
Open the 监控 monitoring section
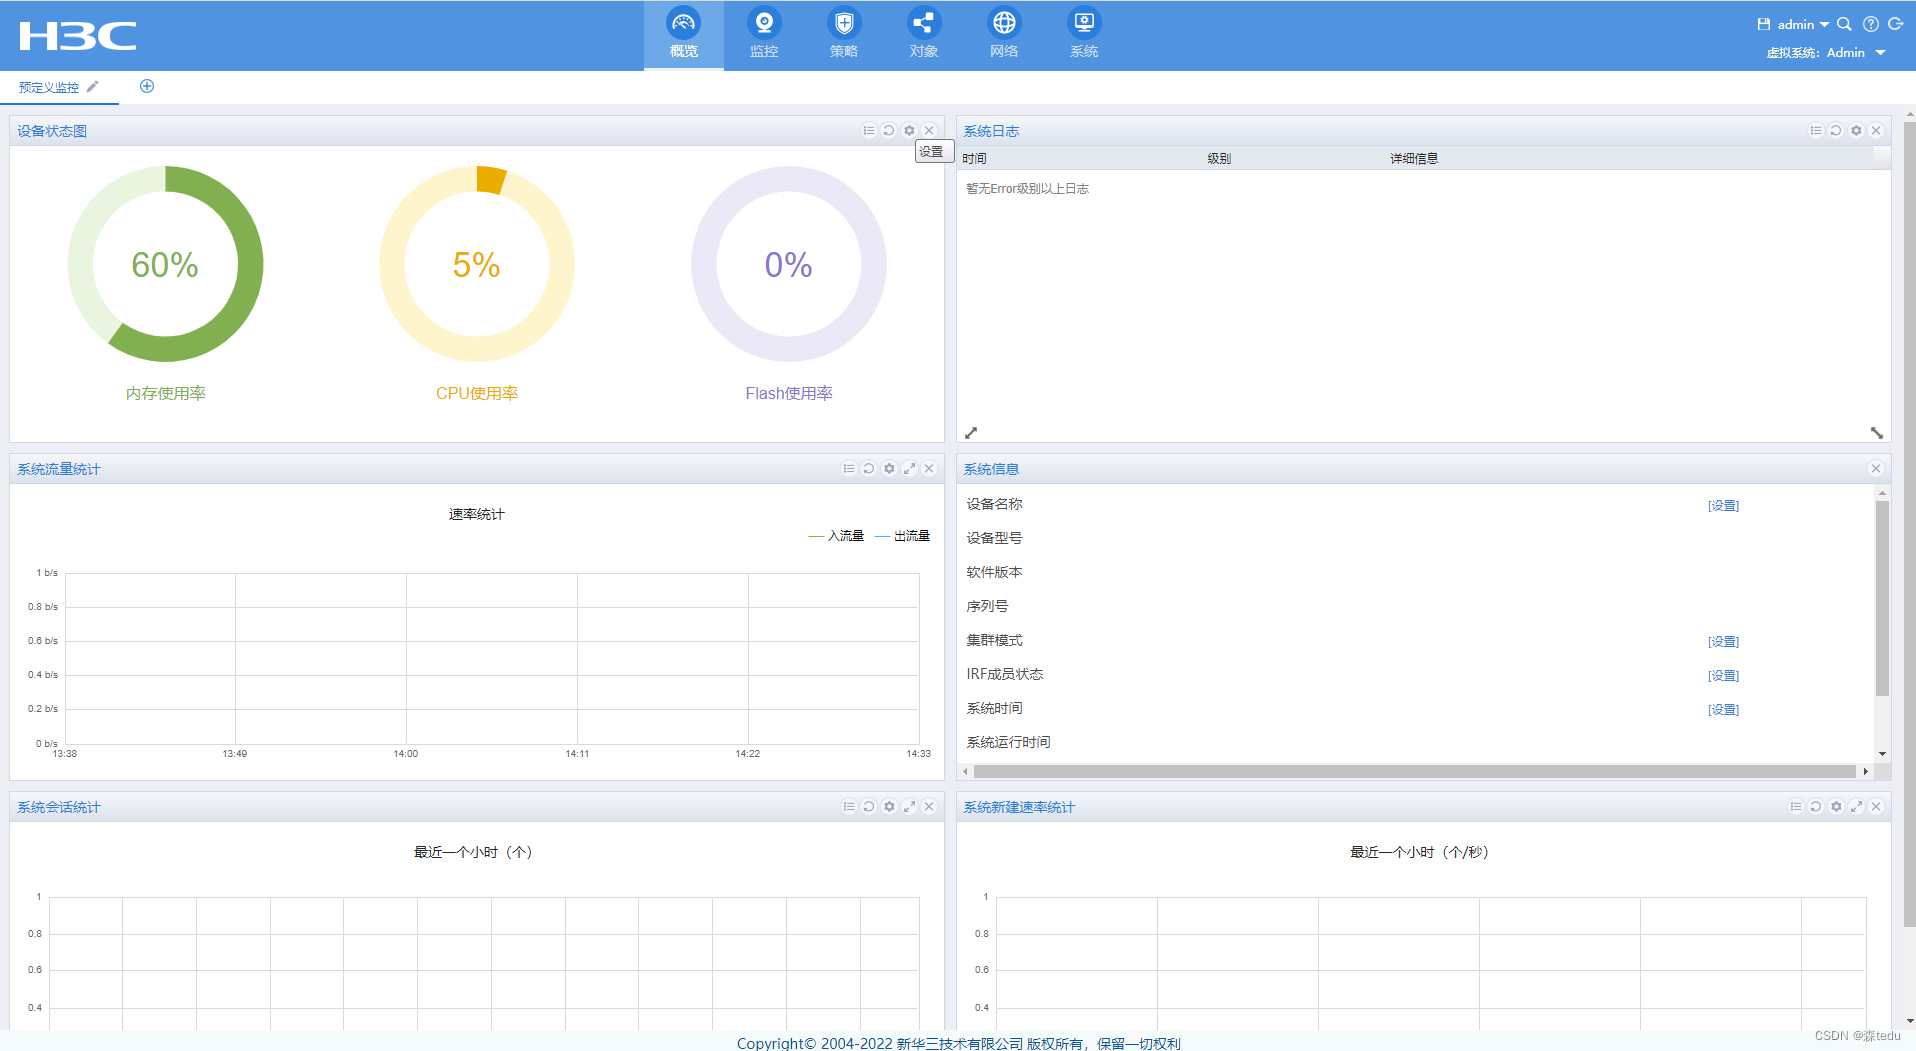(764, 35)
